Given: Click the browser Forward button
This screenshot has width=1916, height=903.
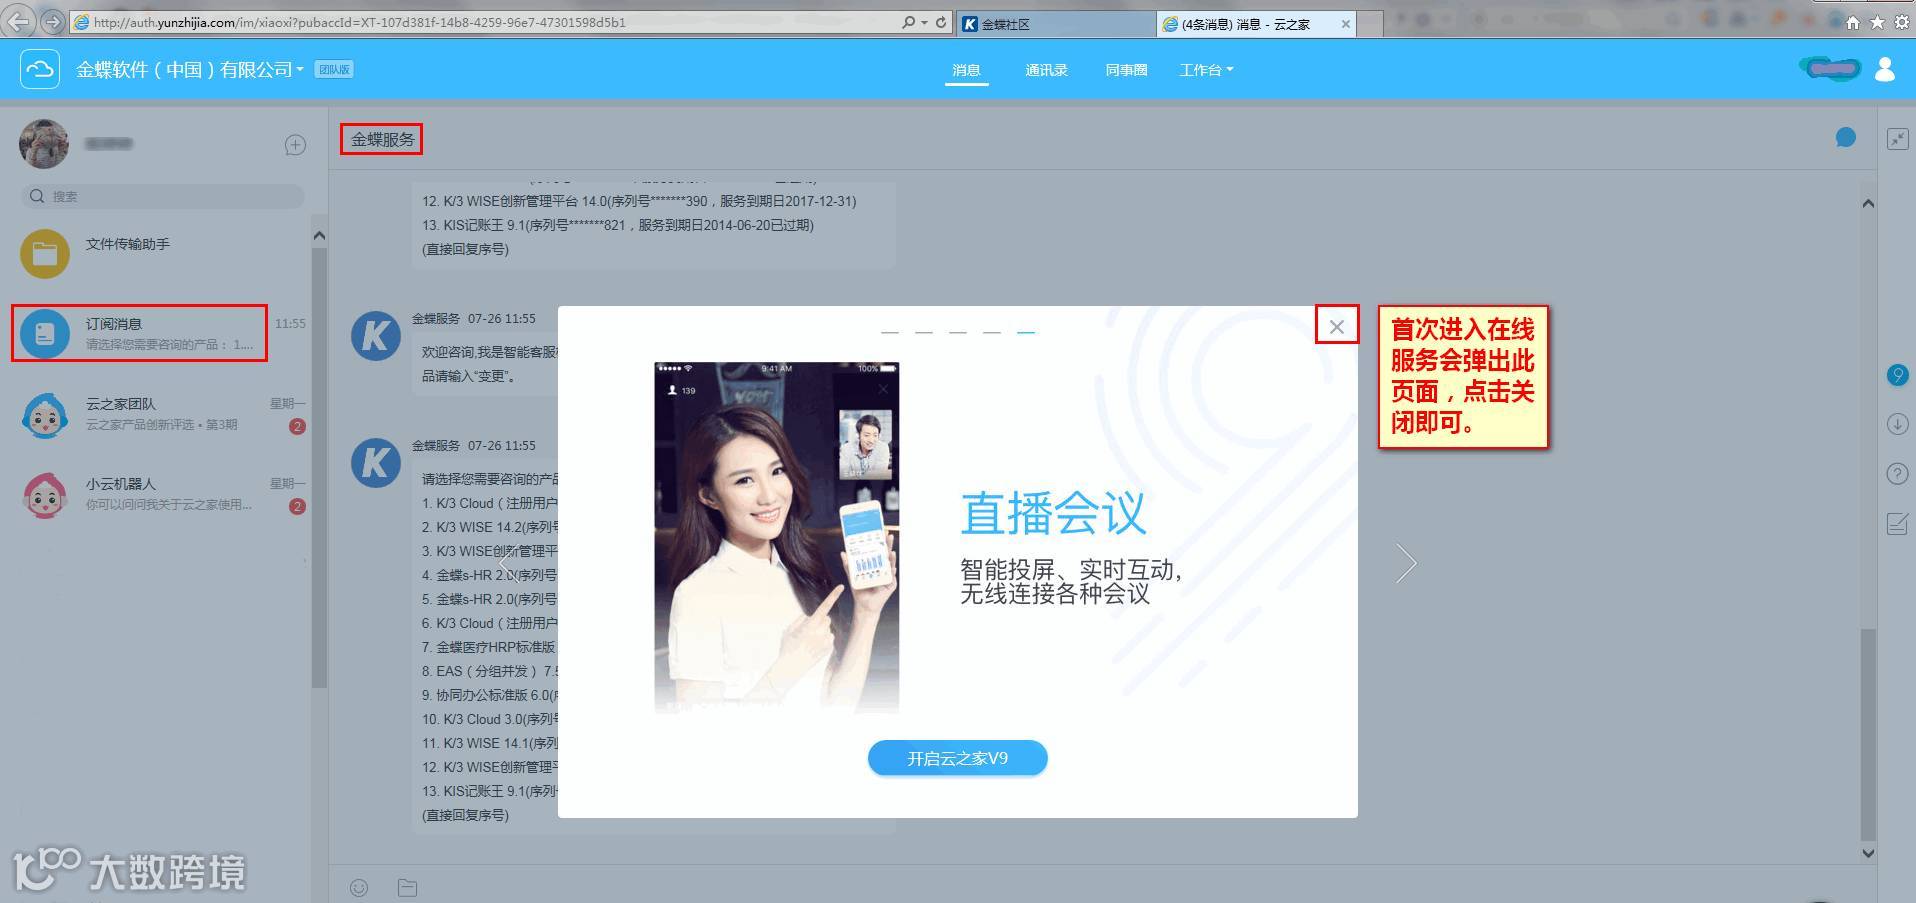Looking at the screenshot, I should (x=53, y=21).
